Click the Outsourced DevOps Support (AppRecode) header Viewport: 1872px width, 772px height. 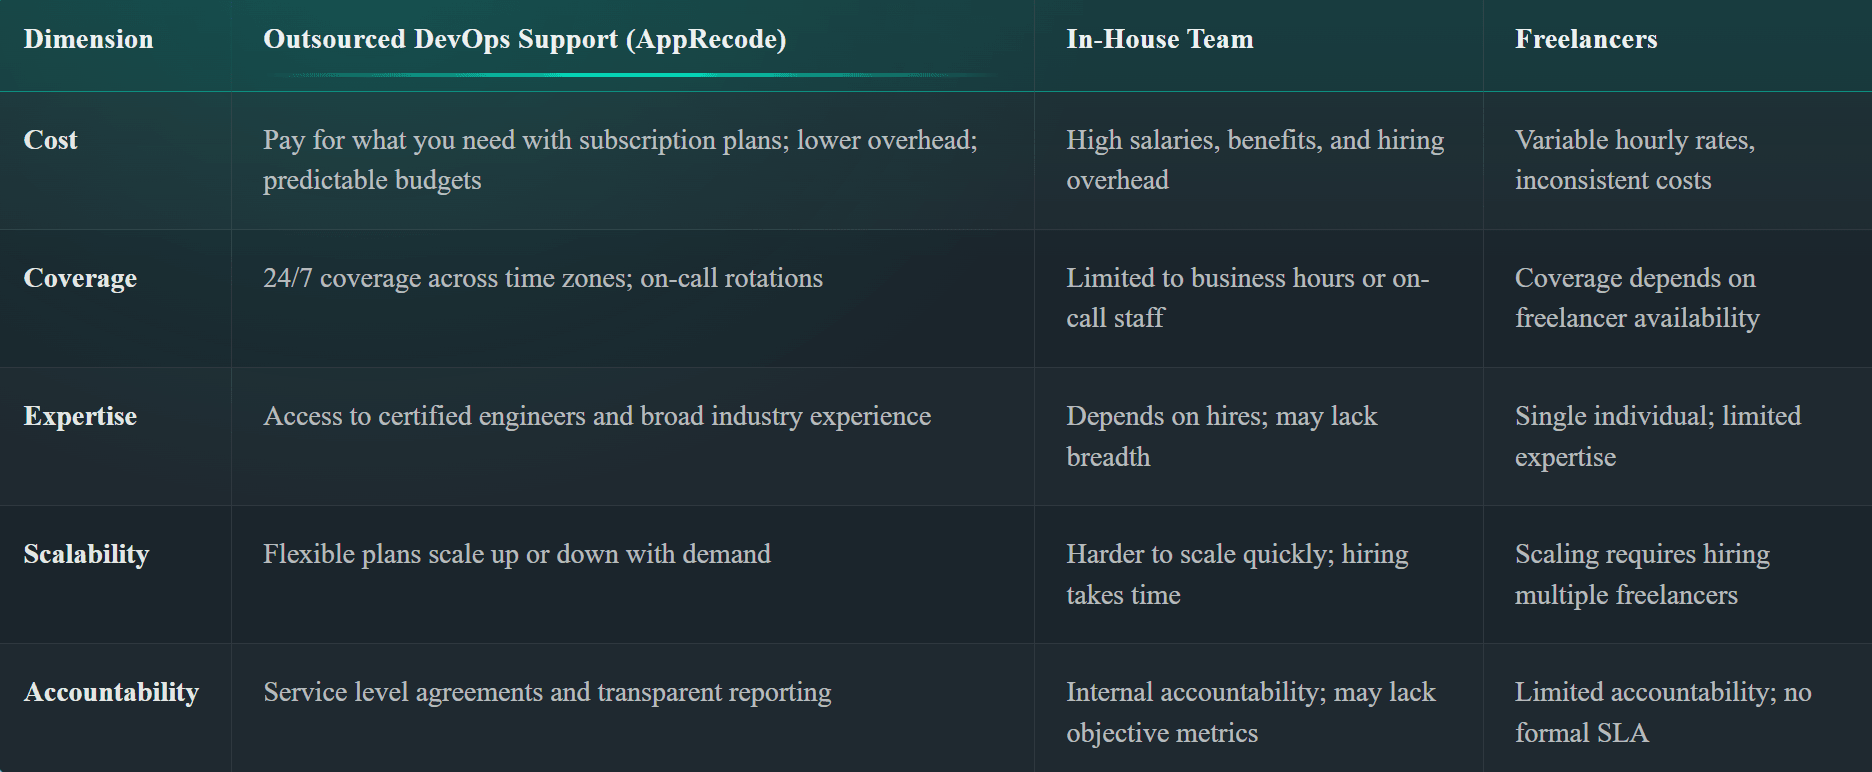[524, 39]
